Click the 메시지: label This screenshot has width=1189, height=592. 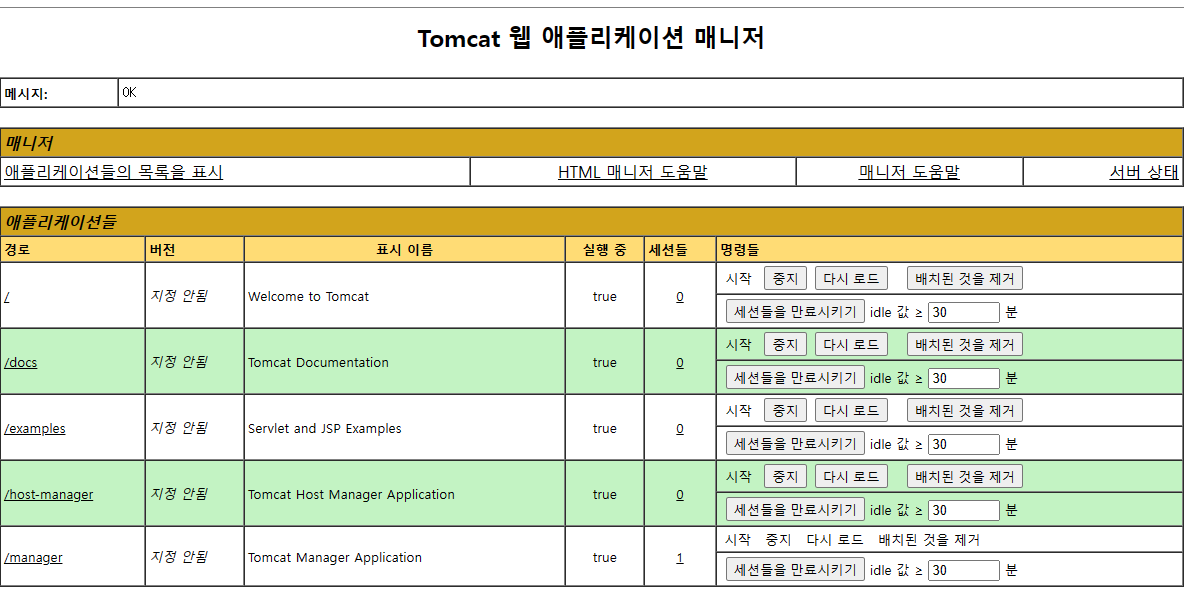(26, 94)
